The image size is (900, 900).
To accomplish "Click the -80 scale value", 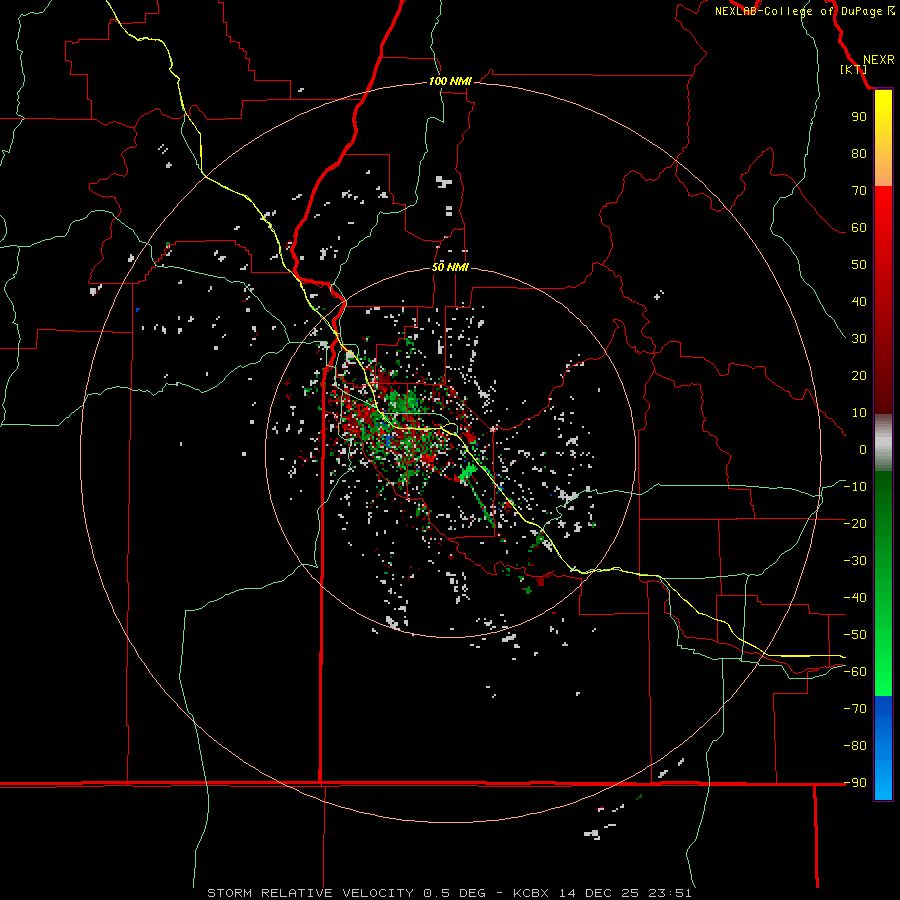I will pyautogui.click(x=855, y=746).
